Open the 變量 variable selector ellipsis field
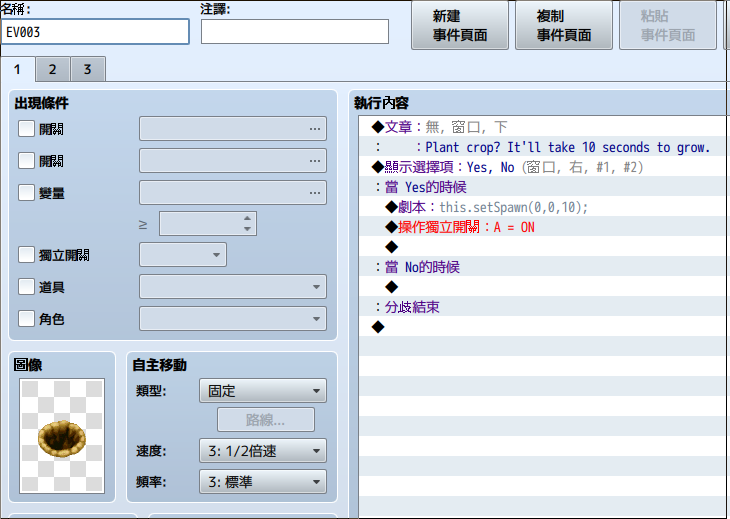 [x=233, y=193]
